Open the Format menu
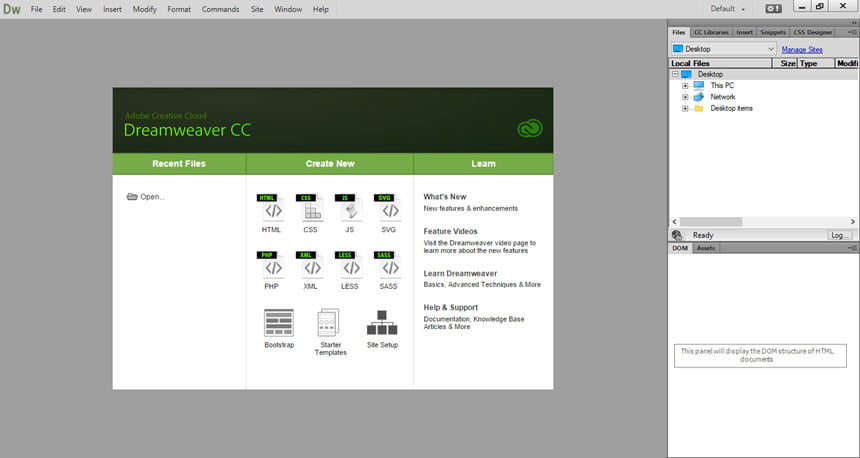 point(179,9)
